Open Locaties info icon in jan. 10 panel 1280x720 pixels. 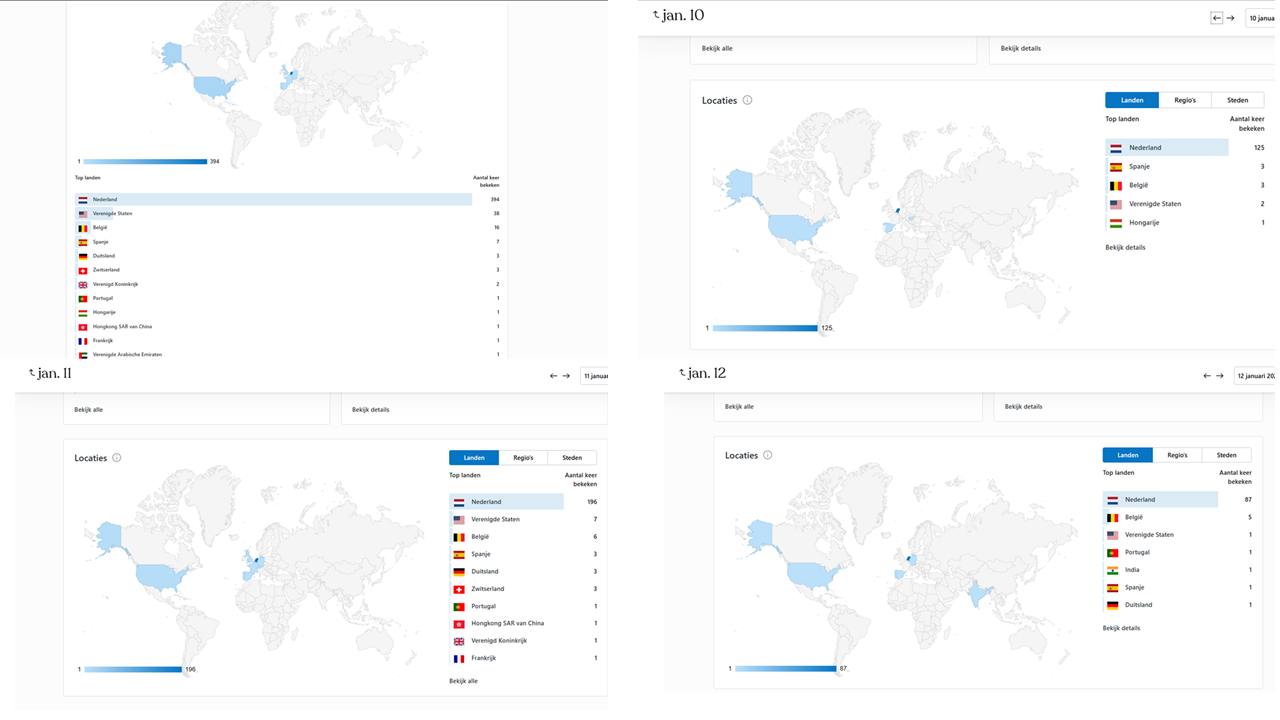point(747,100)
